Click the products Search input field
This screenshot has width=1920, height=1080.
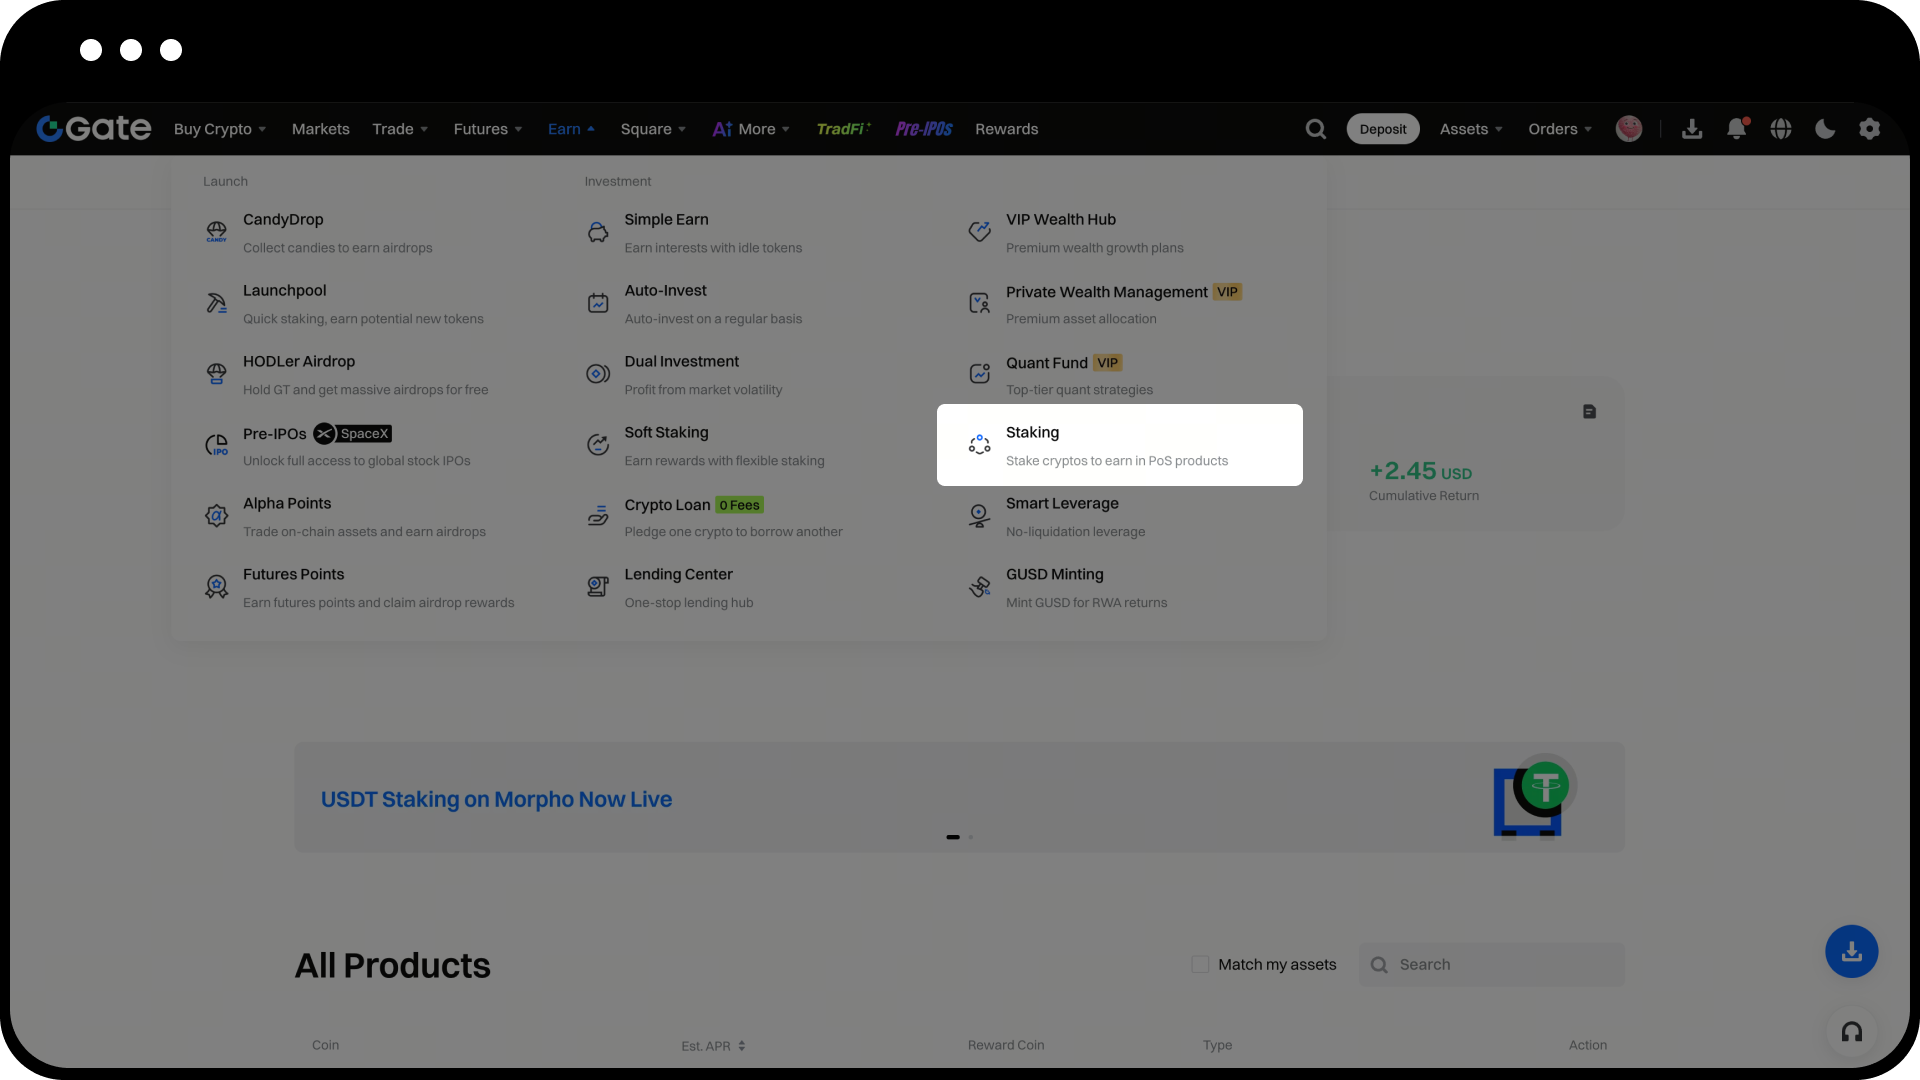[x=1505, y=964]
